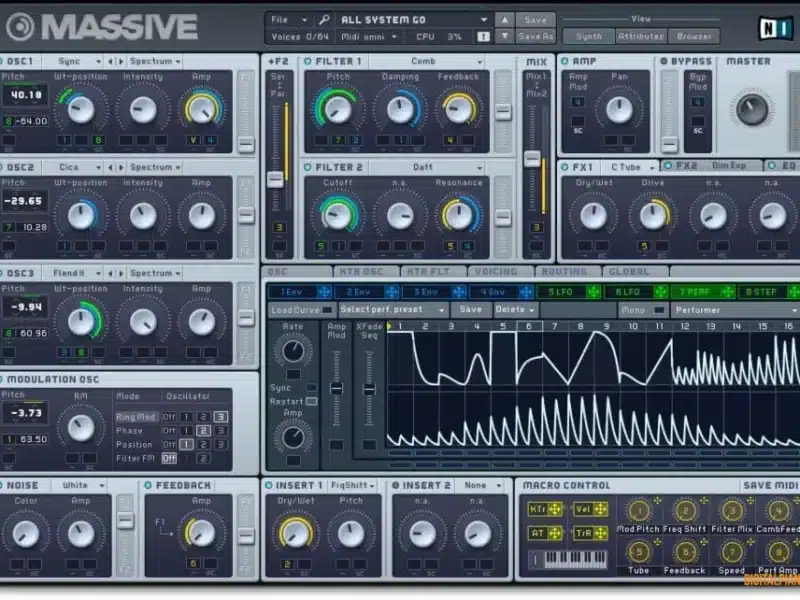800x600 pixels.
Task: Click the Save As button
Action: 535,36
